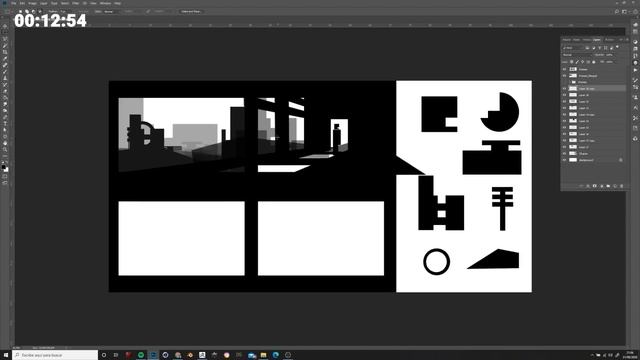Open the Windows Start button
This screenshot has width=640, height=360.
(6, 355)
